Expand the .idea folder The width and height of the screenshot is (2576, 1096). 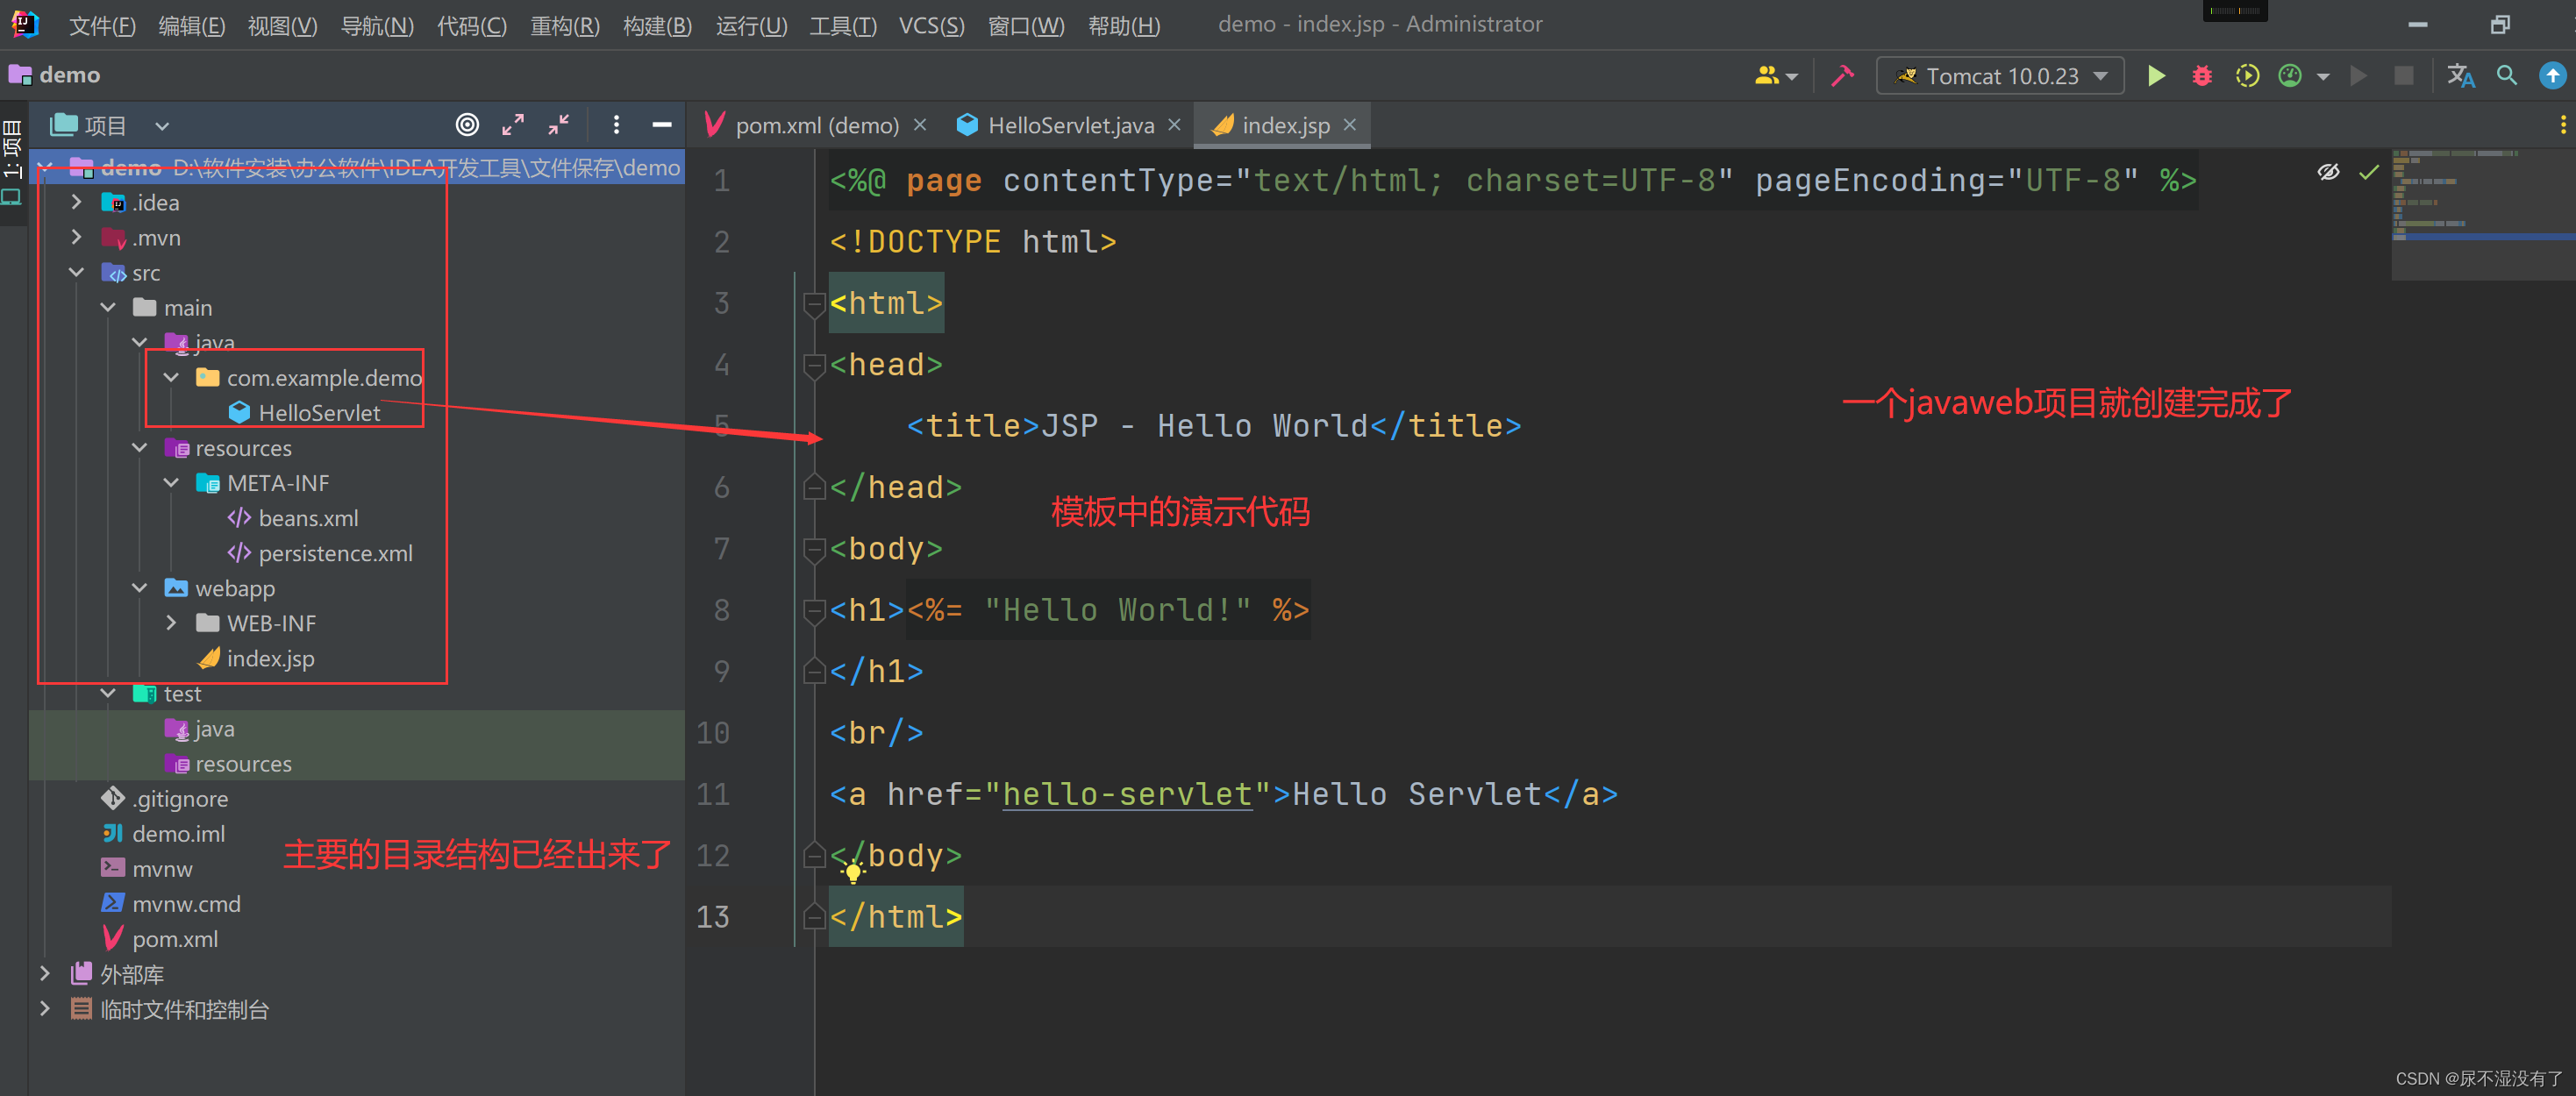point(77,203)
